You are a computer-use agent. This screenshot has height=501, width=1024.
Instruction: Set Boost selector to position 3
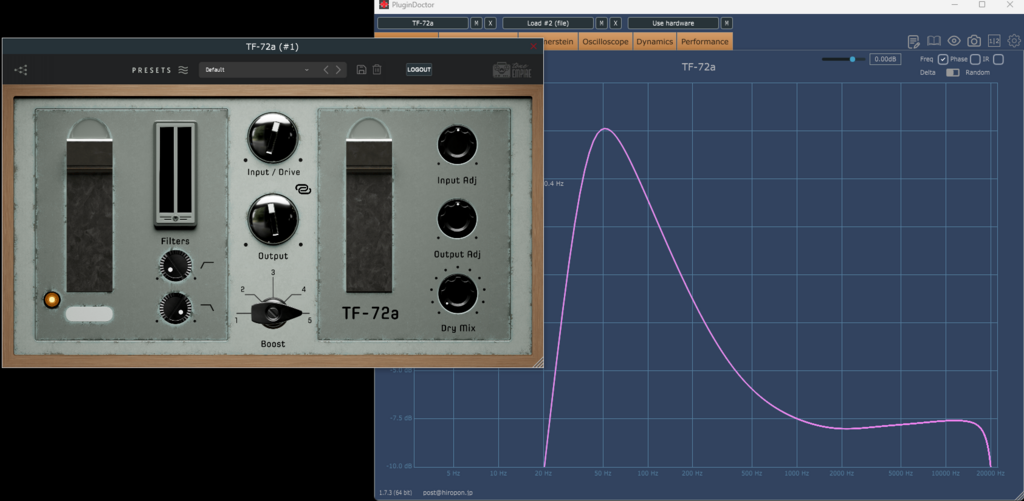click(273, 272)
